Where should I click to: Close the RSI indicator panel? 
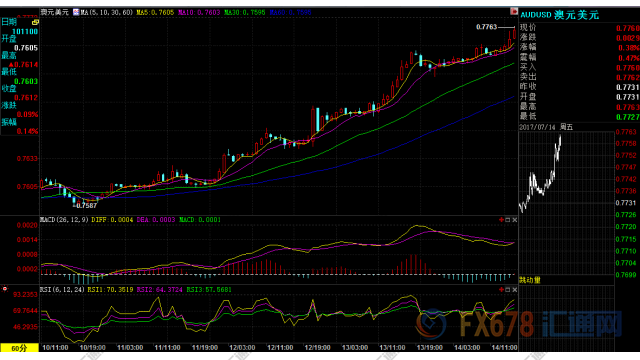514,289
